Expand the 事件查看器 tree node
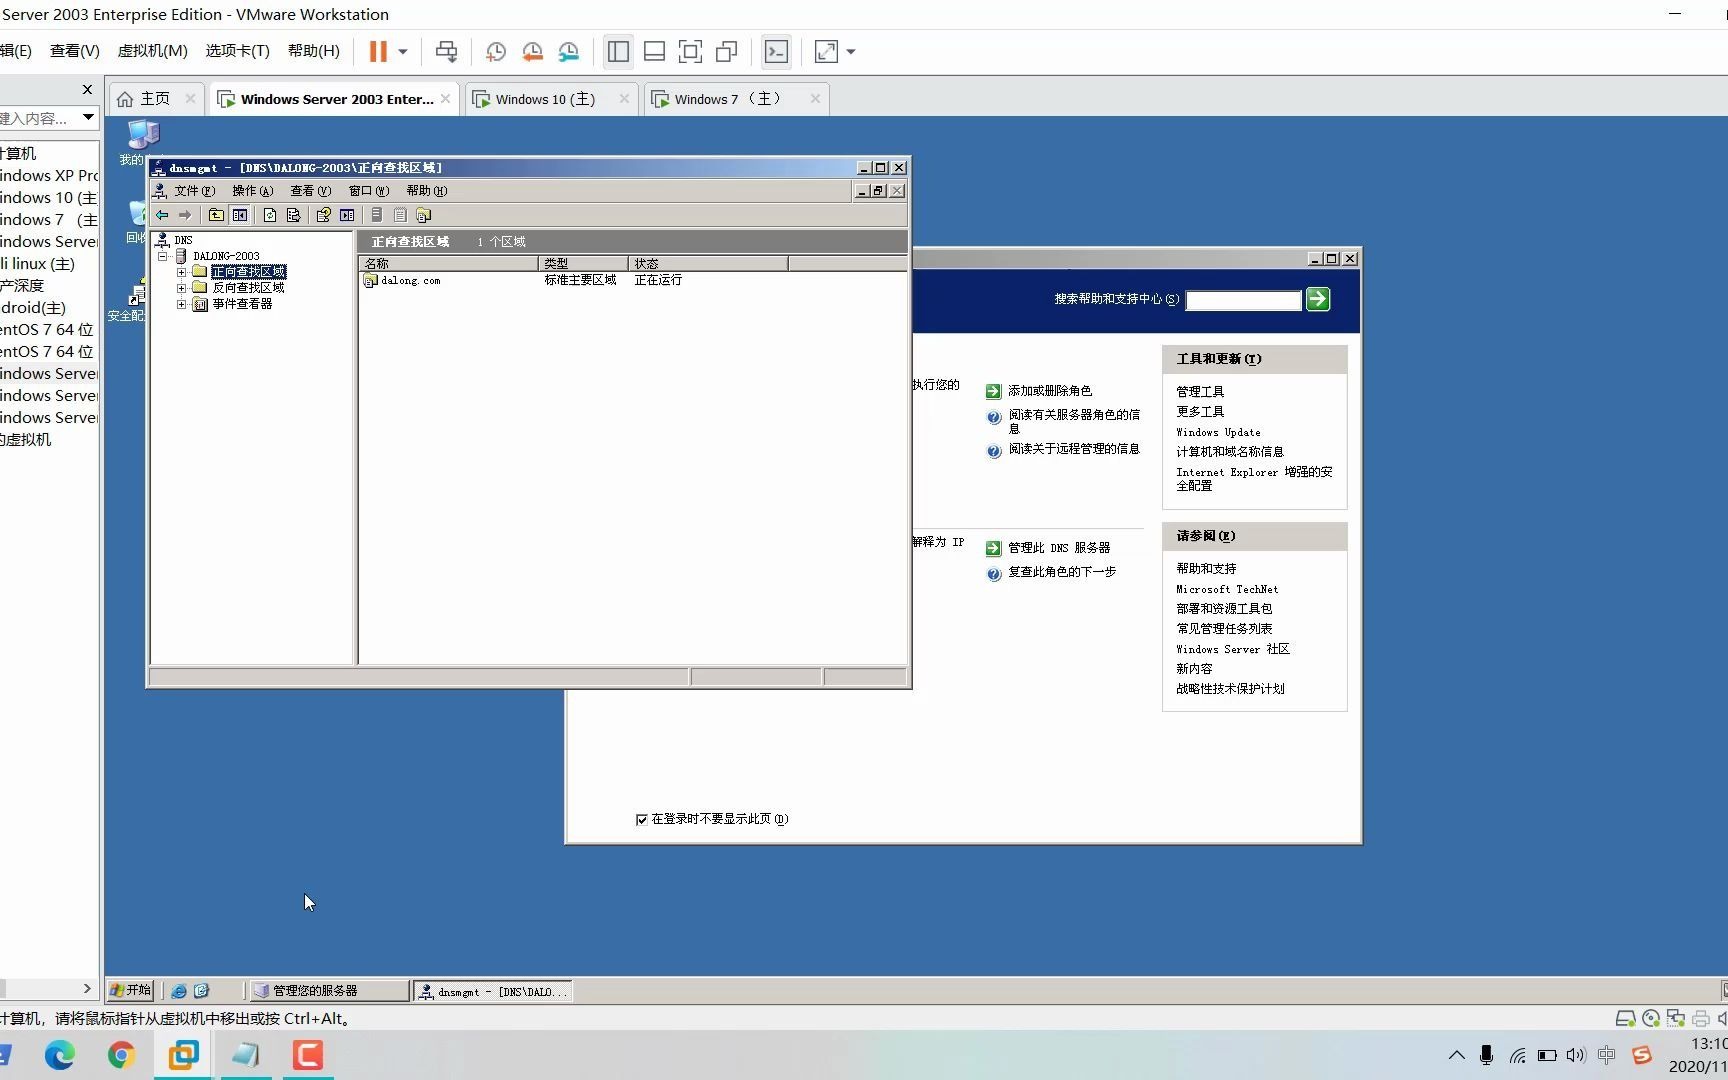Screen dimensions: 1728x1080 point(181,304)
